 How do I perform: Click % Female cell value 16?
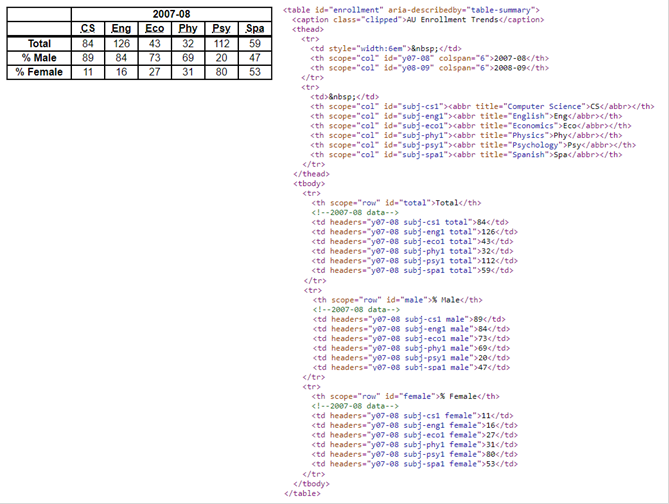click(x=121, y=72)
